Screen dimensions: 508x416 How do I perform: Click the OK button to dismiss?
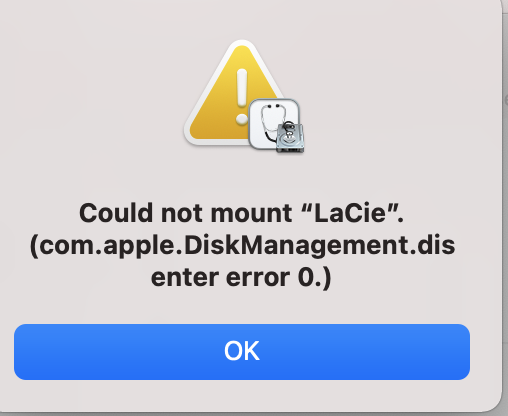click(242, 352)
